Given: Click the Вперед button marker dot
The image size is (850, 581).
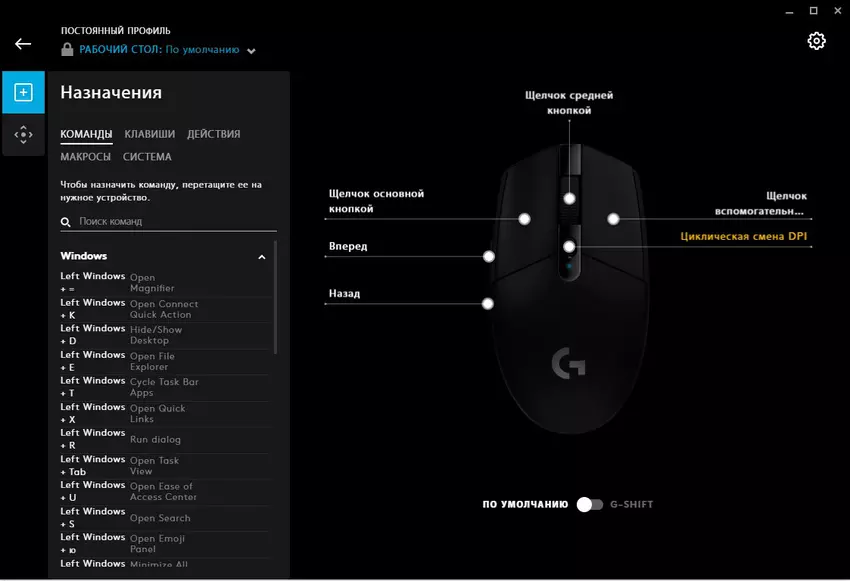Looking at the screenshot, I should click(489, 256).
